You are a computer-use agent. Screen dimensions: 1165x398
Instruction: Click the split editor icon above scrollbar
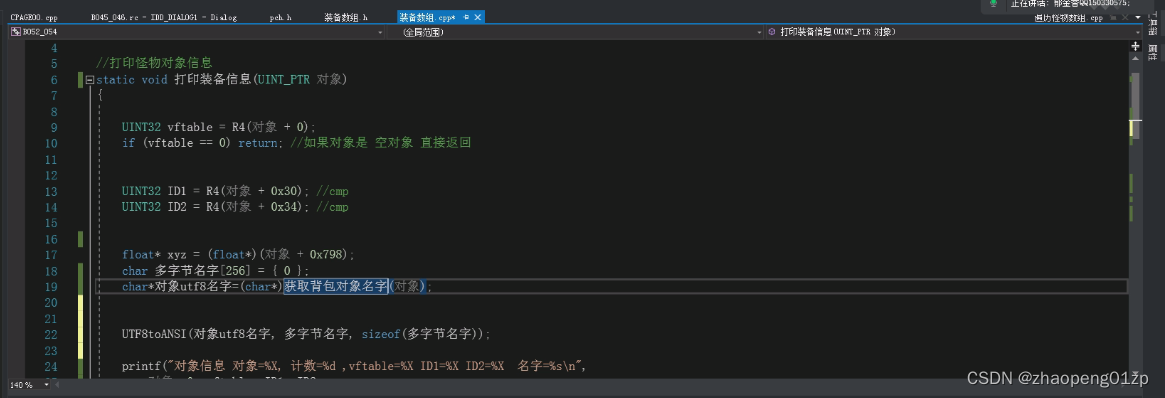click(x=1135, y=46)
